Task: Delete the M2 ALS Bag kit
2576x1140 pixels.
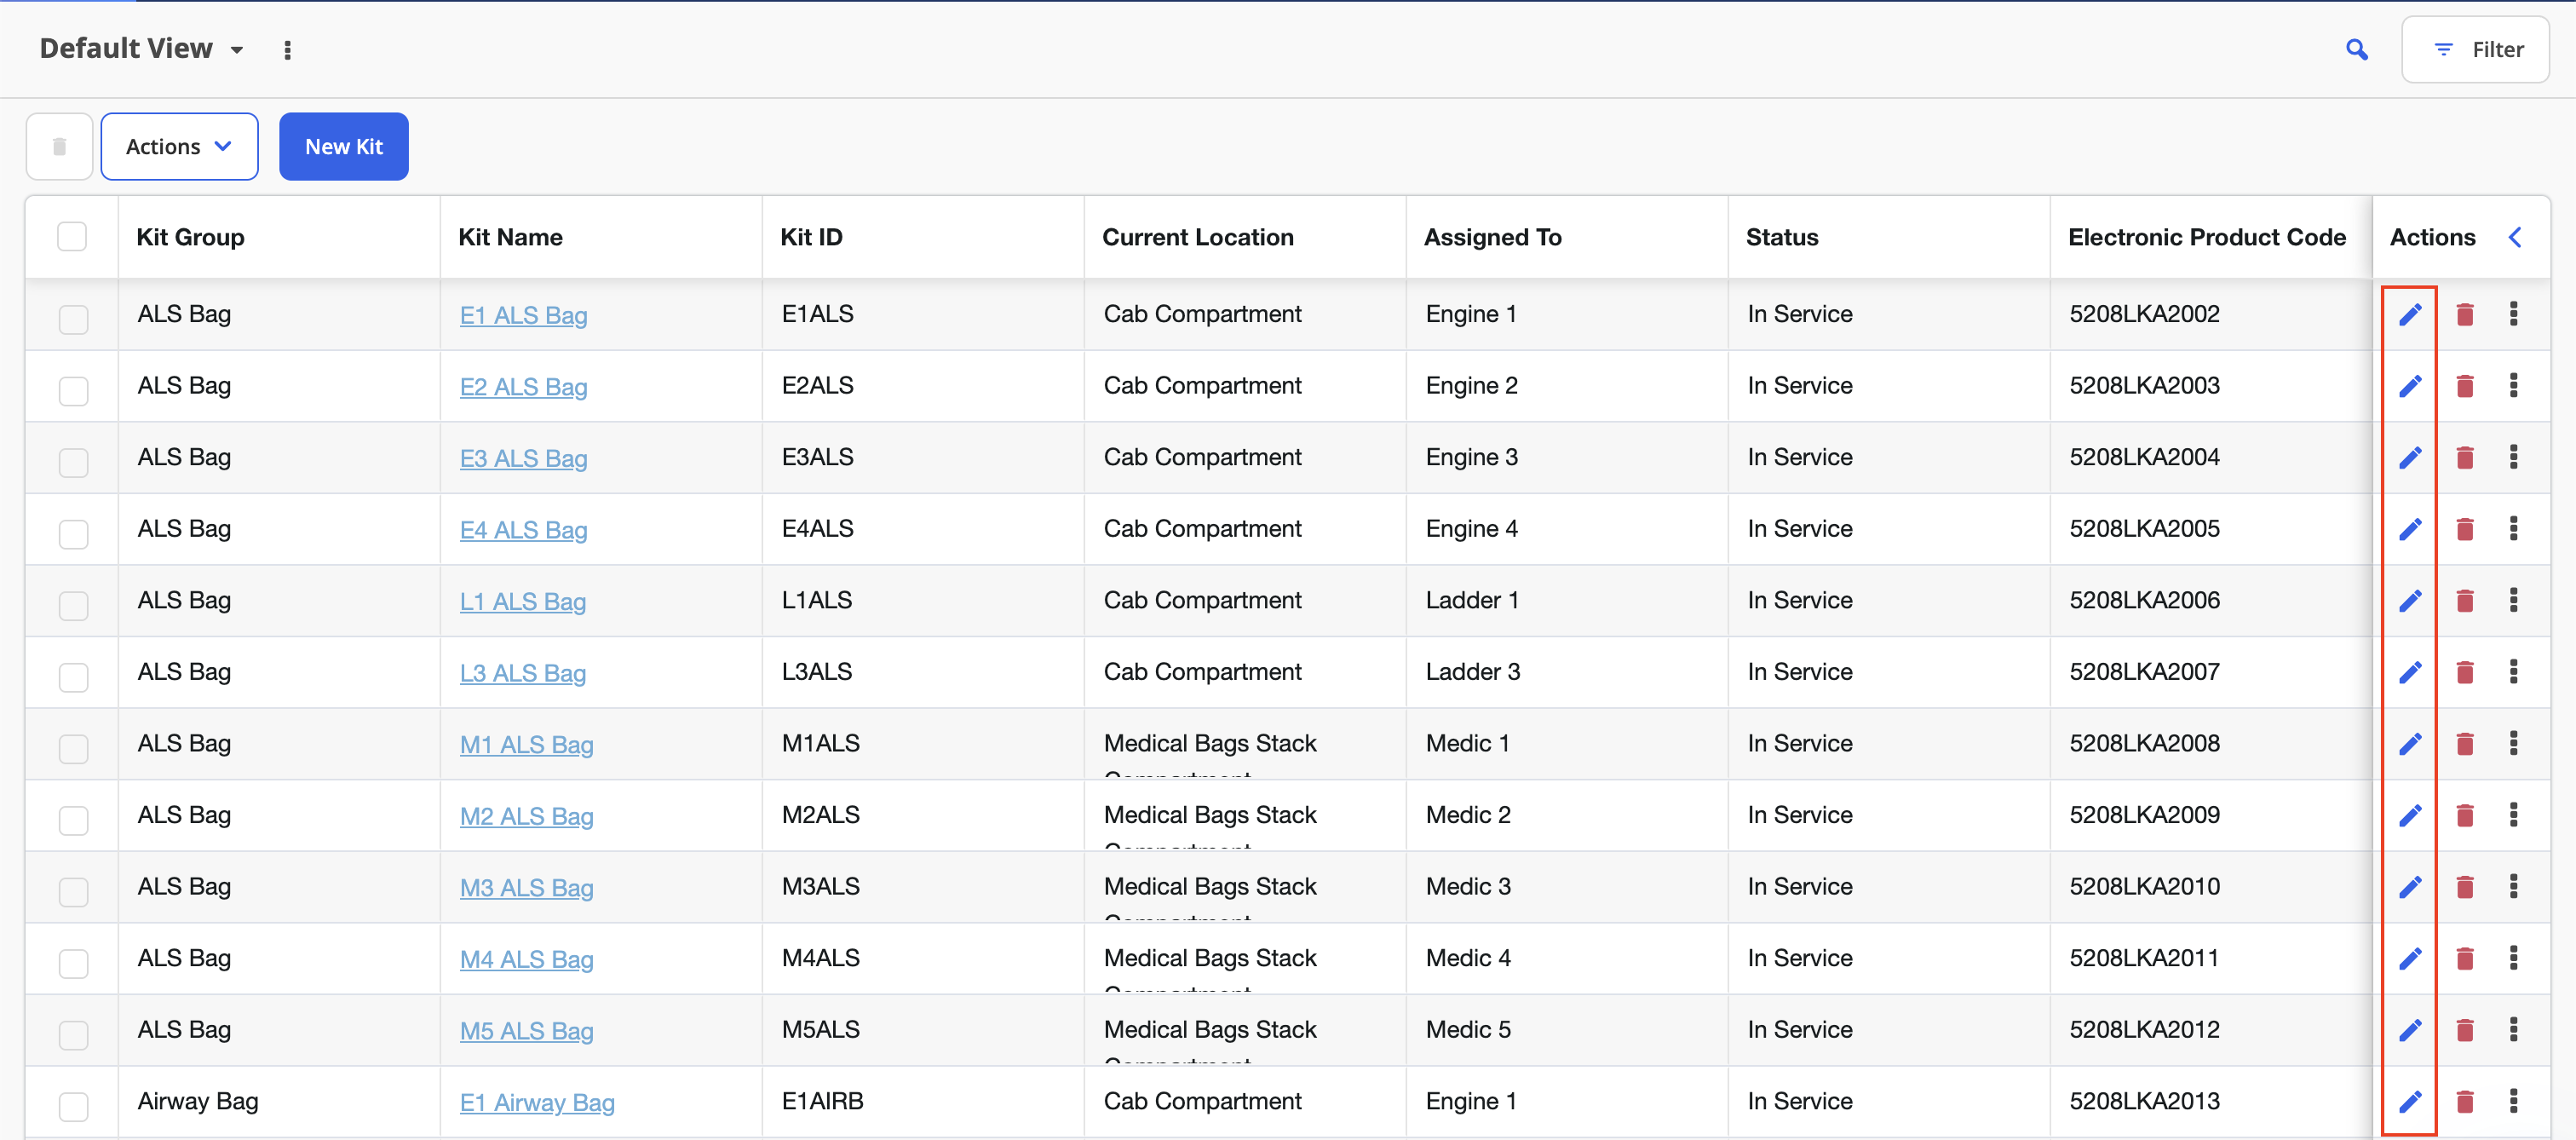Action: tap(2464, 815)
